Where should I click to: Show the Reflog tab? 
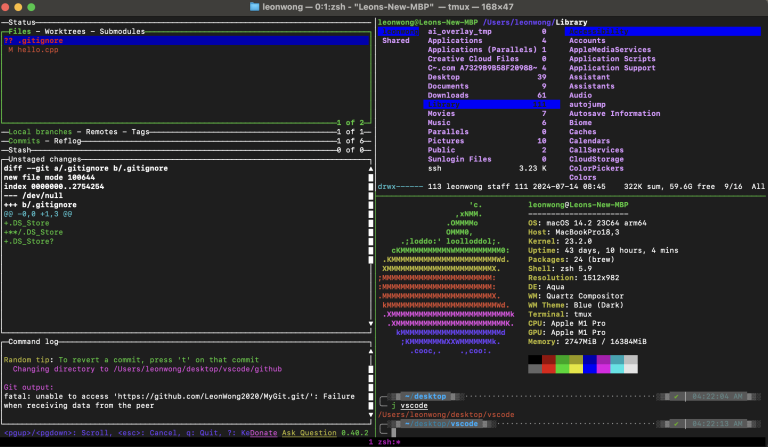[69, 140]
